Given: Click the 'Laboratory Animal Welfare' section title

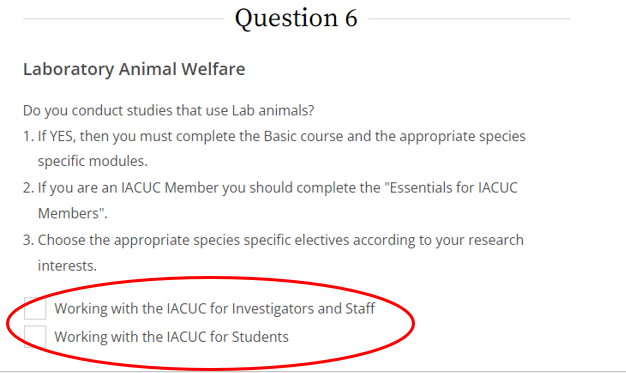Looking at the screenshot, I should (134, 69).
